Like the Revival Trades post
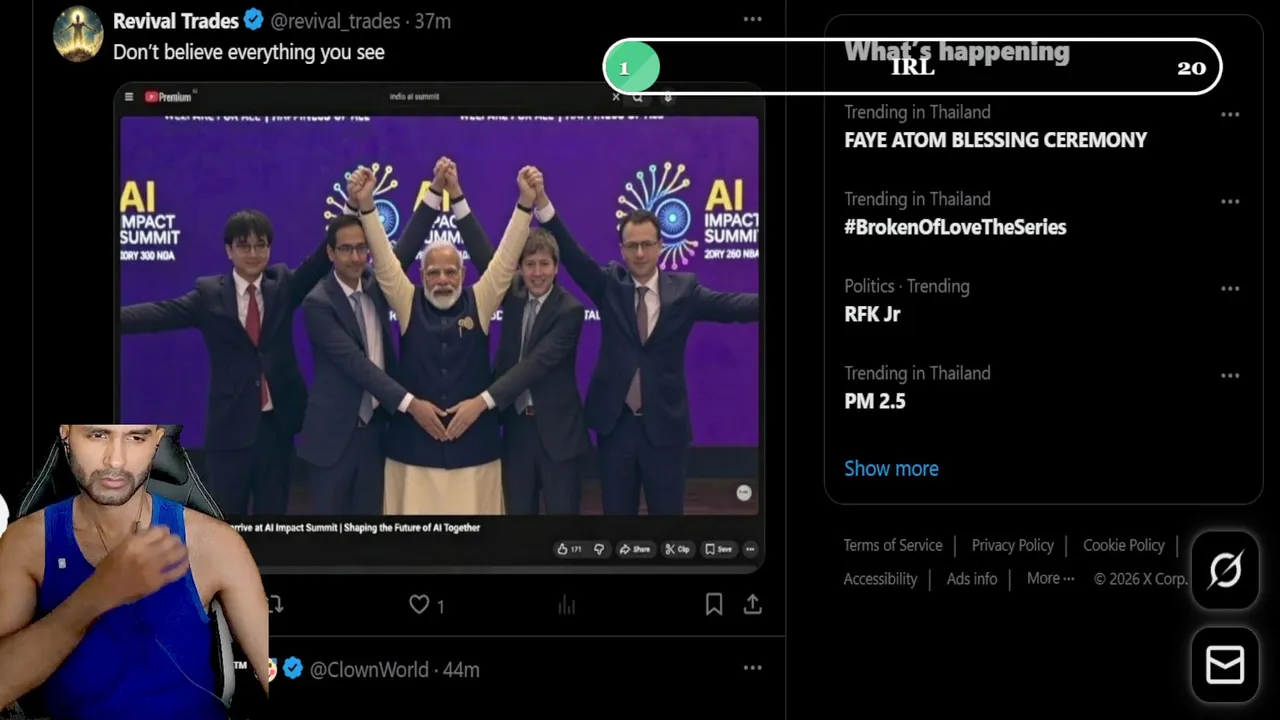The height and width of the screenshot is (720, 1280). click(x=420, y=605)
